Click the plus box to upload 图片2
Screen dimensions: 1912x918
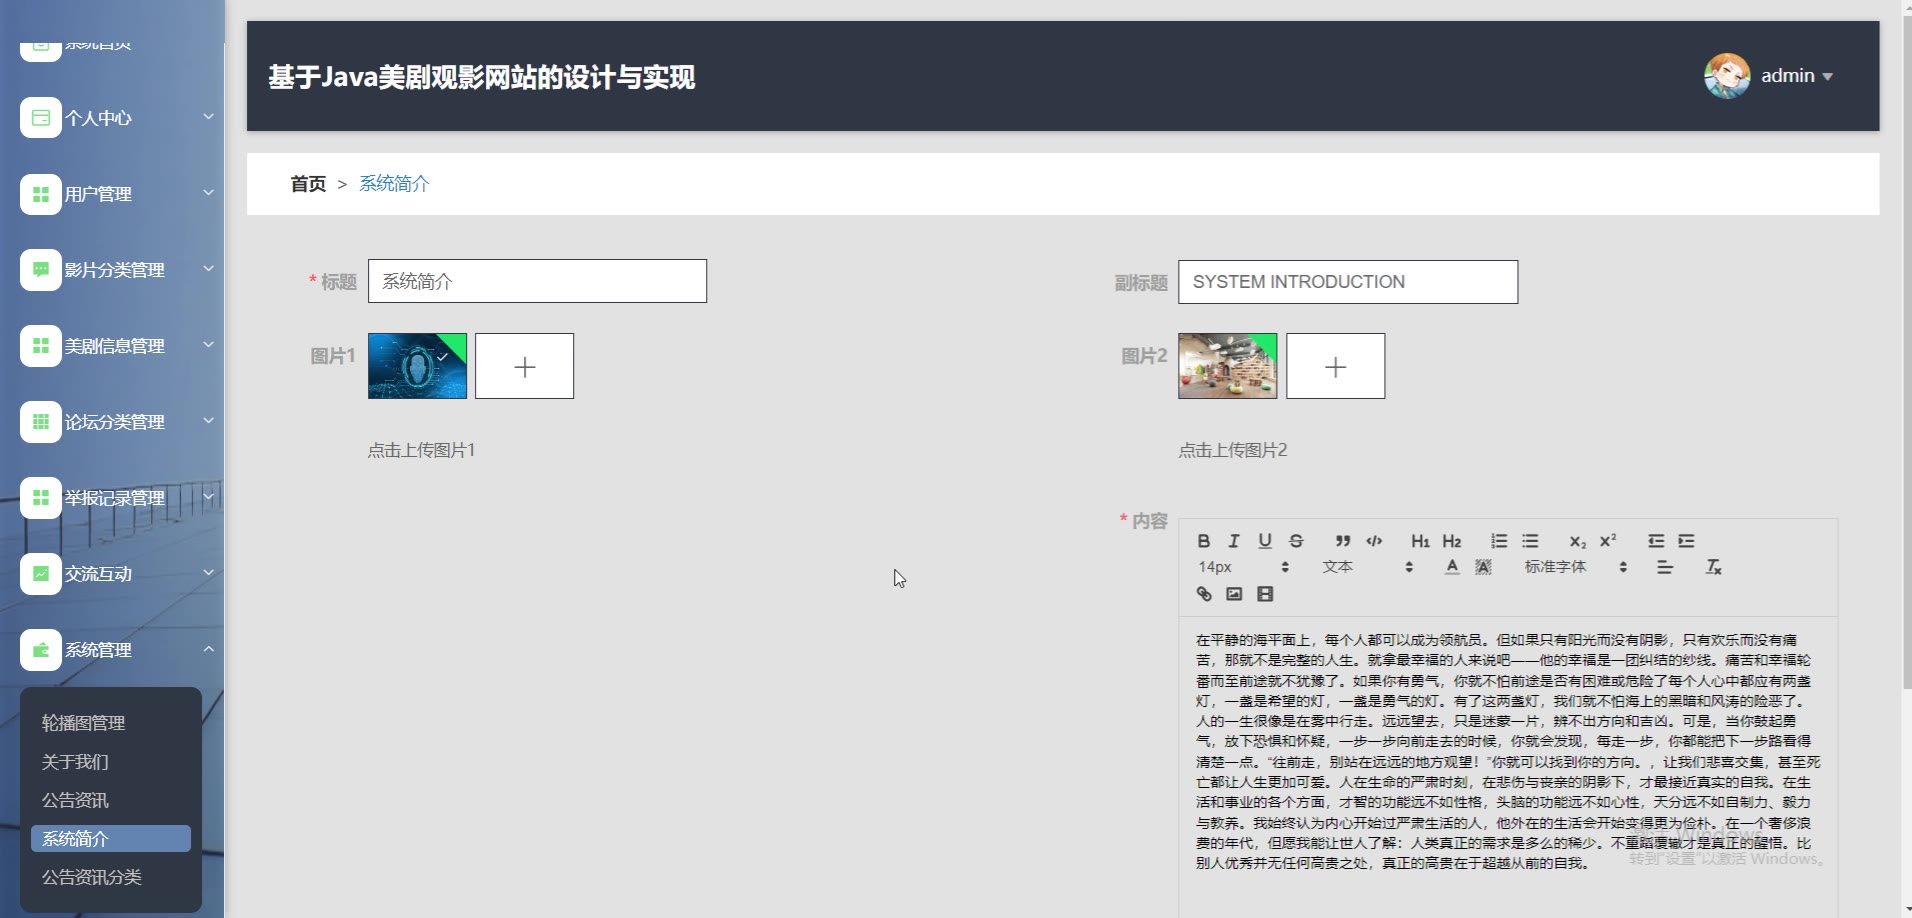click(1335, 366)
